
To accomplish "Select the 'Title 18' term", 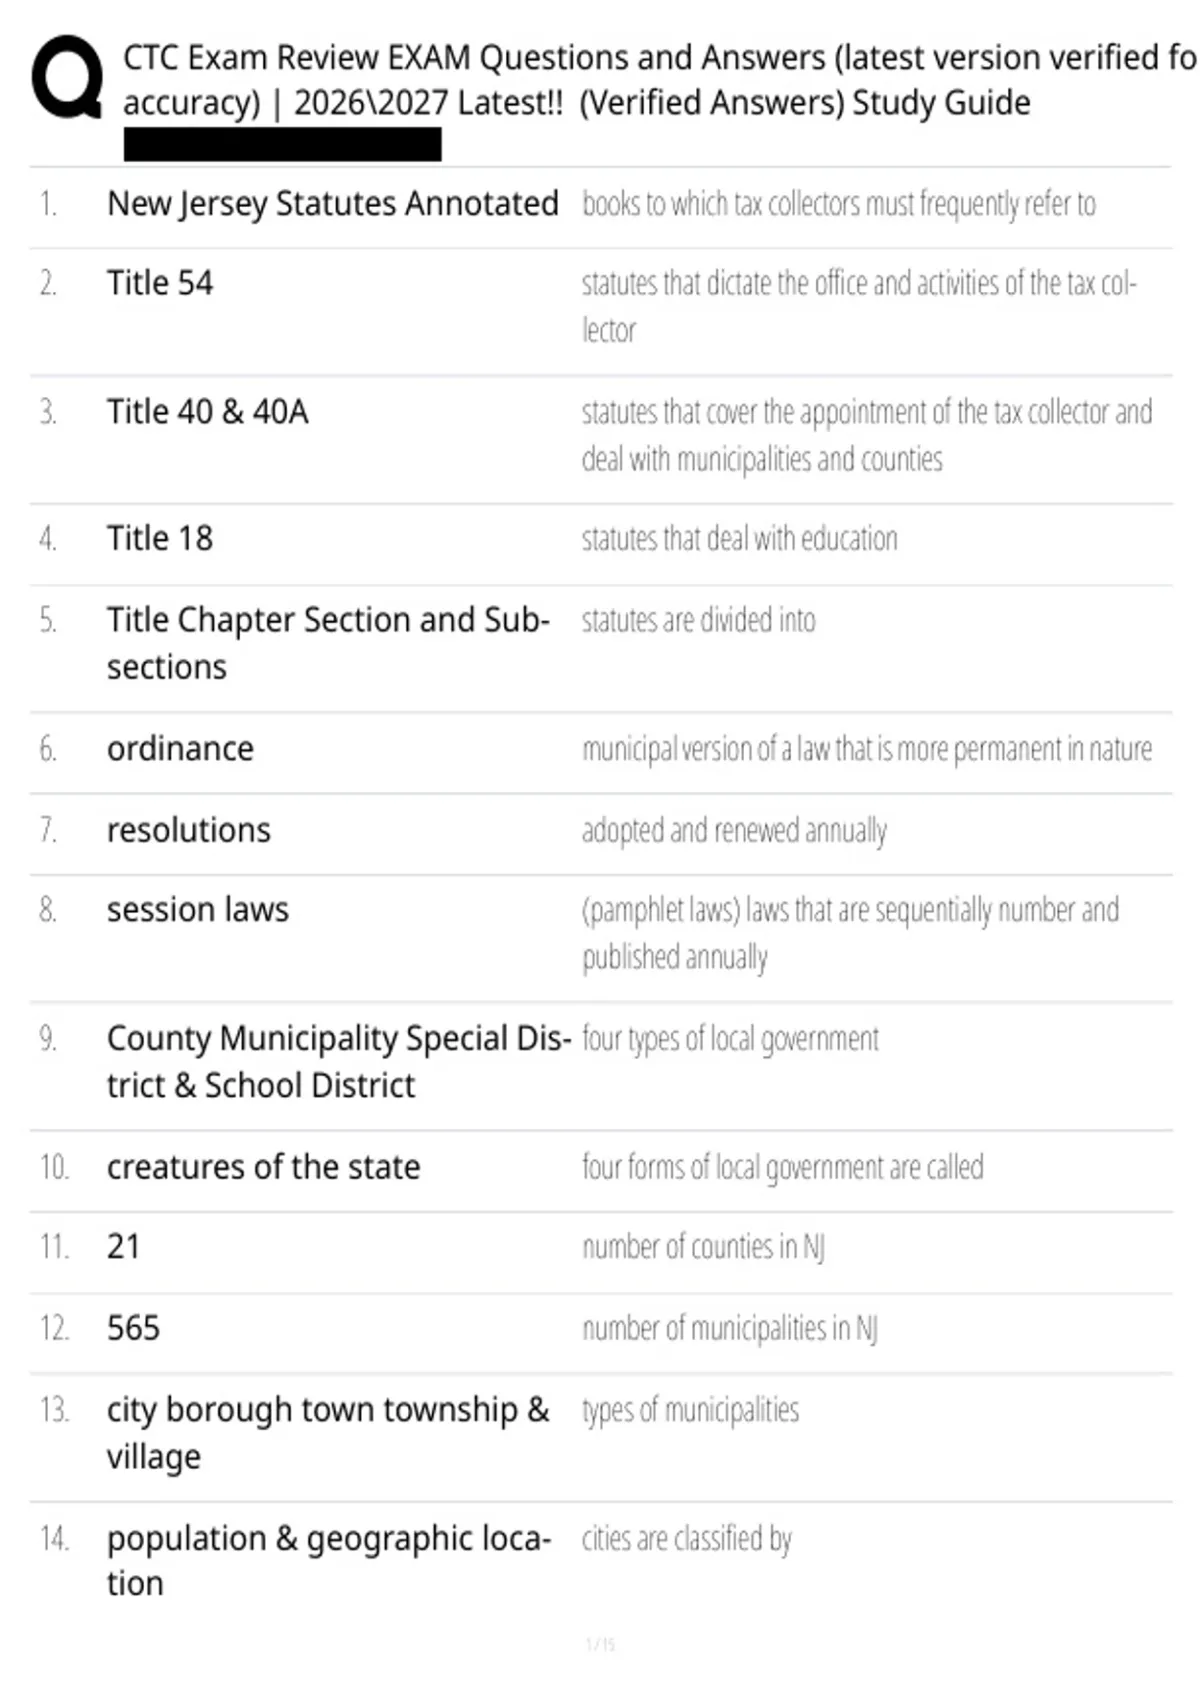I will (x=160, y=539).
